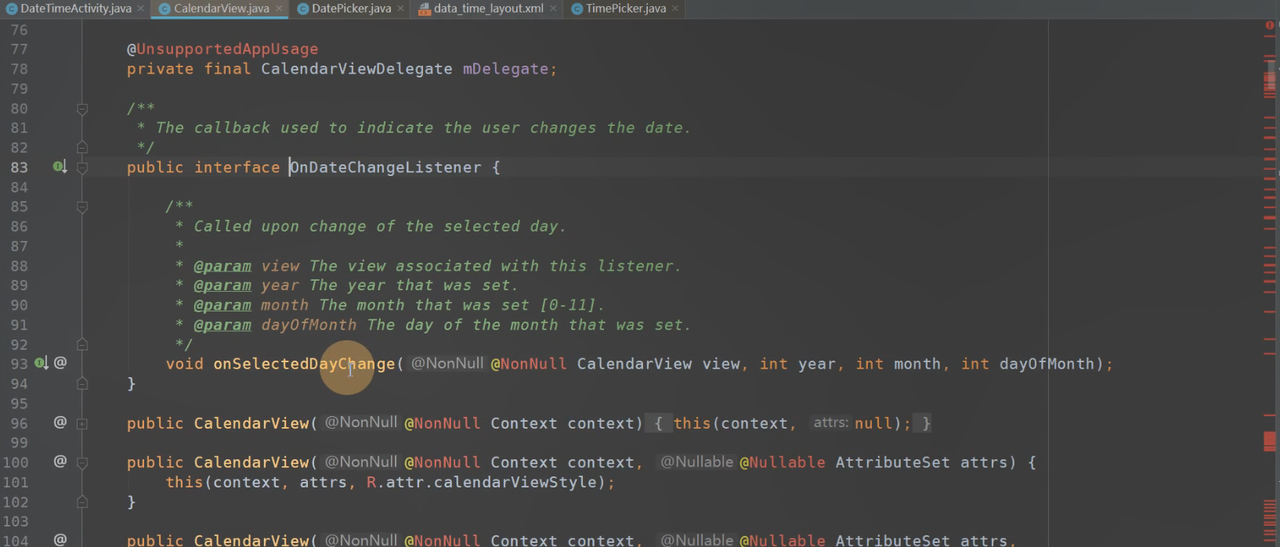This screenshot has height=547, width=1280.
Task: Close the data_time_layout.xml tab
Action: pyautogui.click(x=553, y=8)
